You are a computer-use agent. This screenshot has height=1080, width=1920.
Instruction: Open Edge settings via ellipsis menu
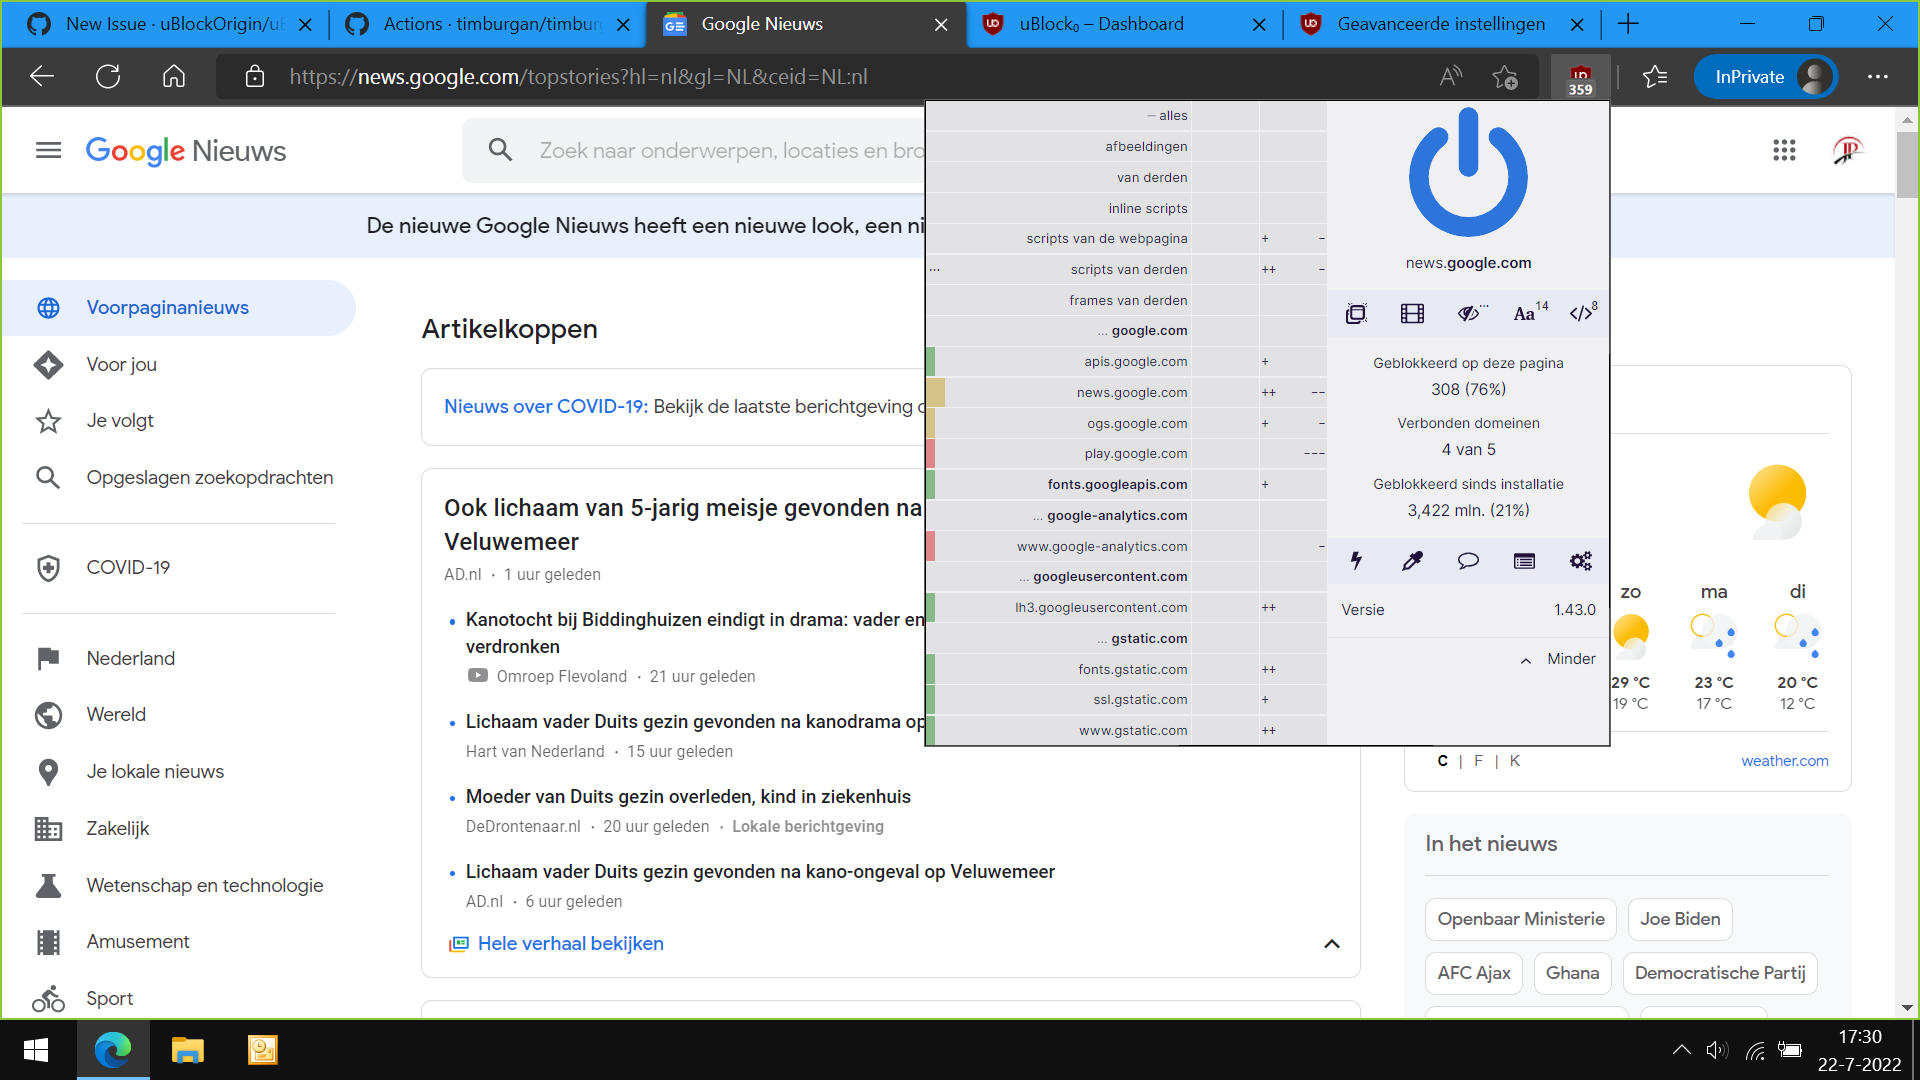point(1878,76)
